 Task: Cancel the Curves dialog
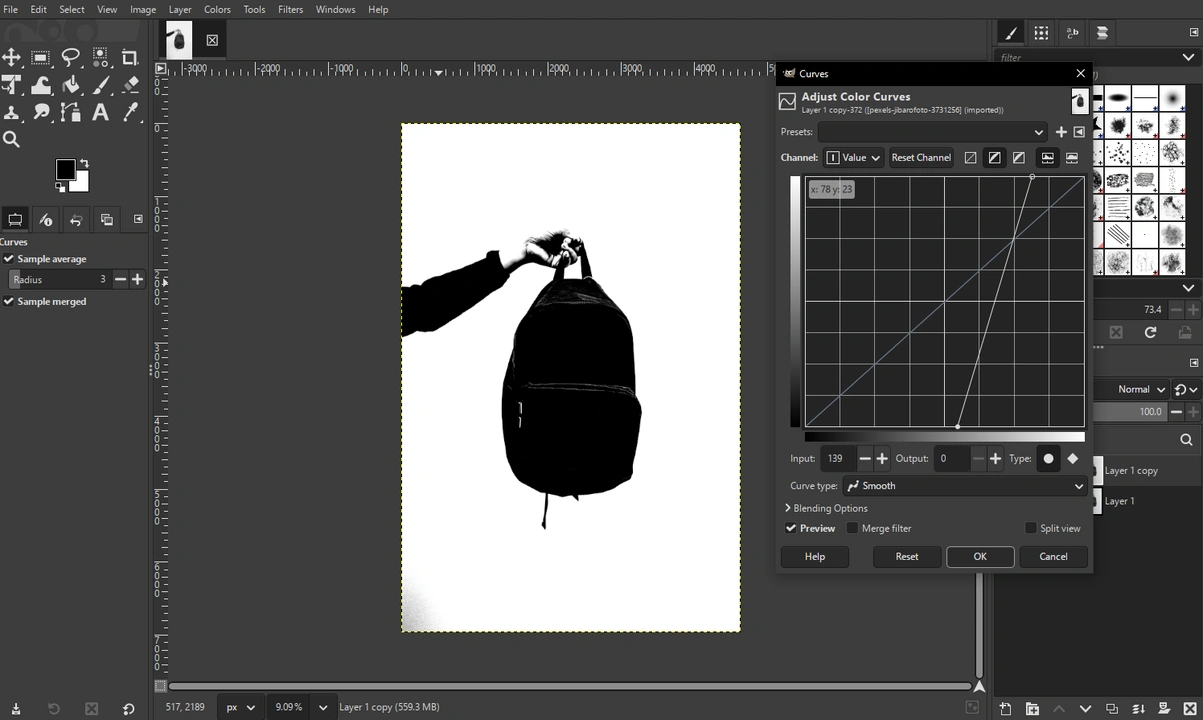click(x=1053, y=557)
